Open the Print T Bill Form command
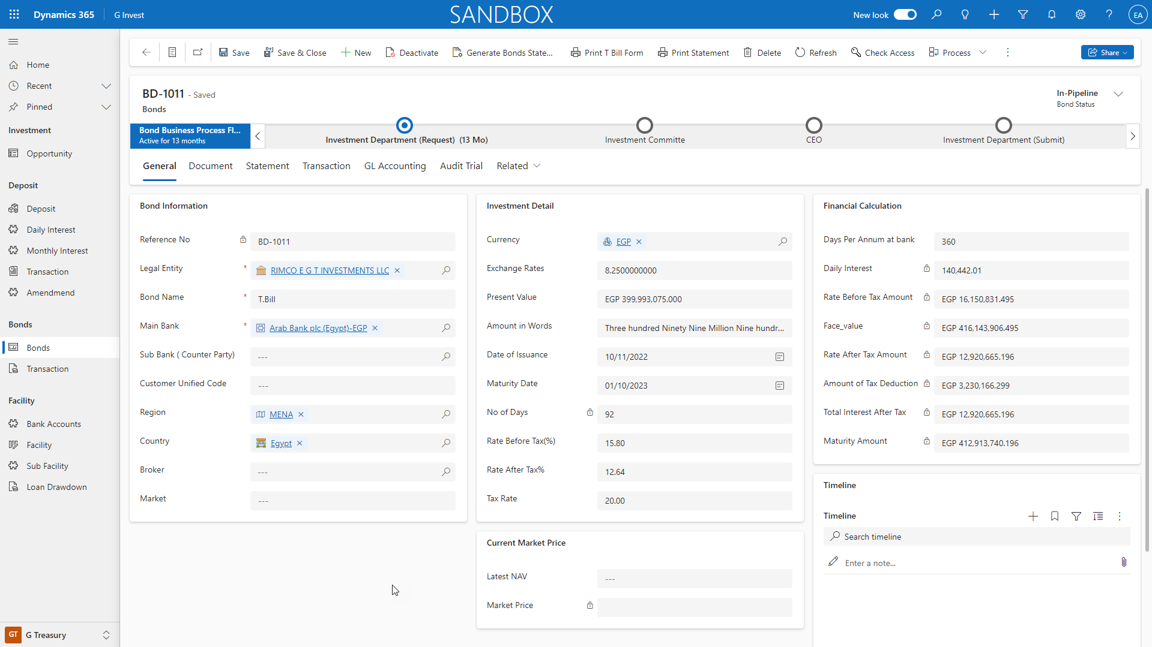 coord(607,53)
